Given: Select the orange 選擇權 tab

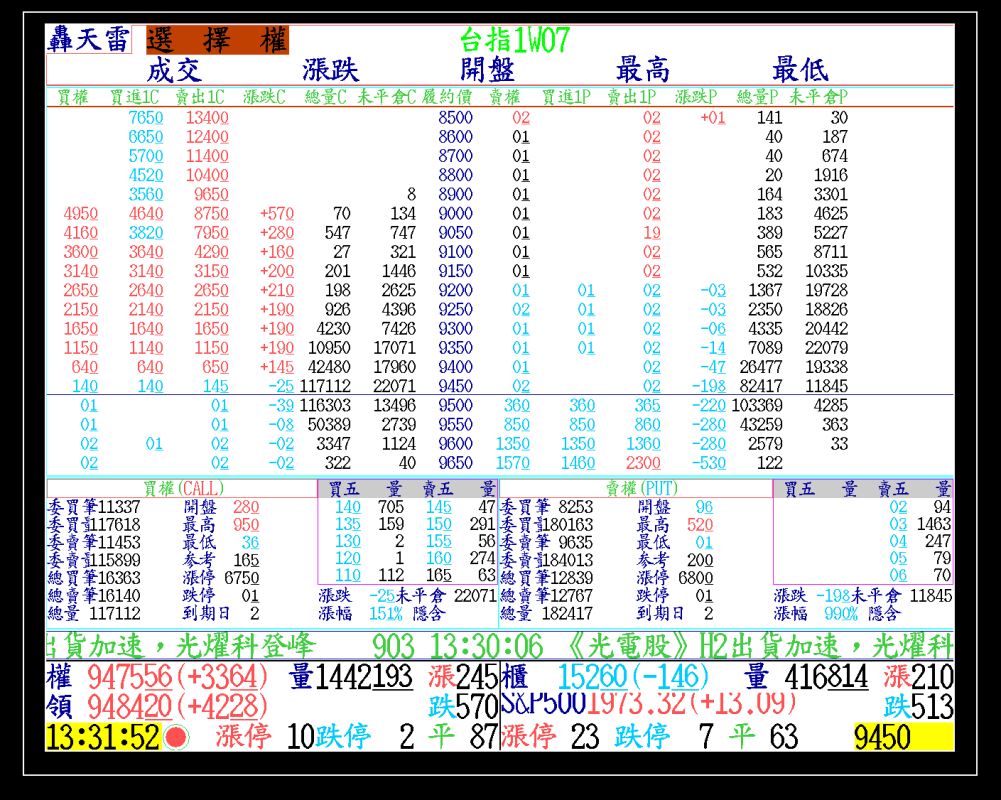Looking at the screenshot, I should [217, 40].
